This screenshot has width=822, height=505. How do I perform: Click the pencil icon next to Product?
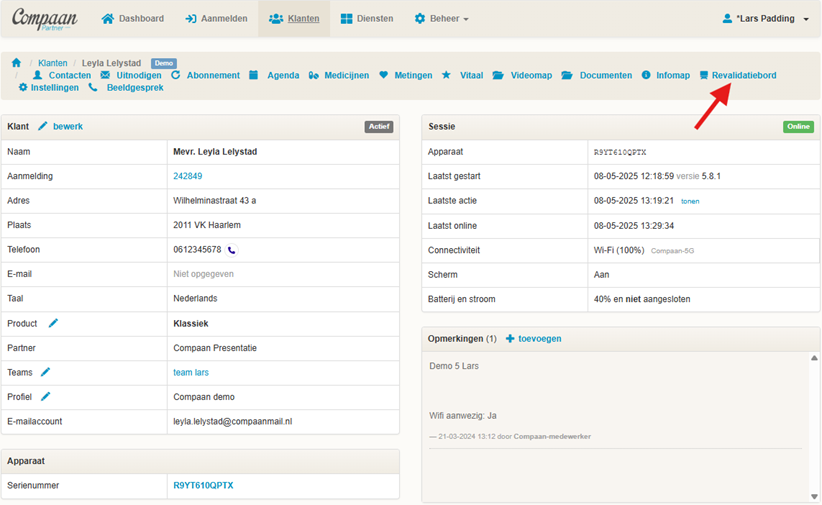coord(53,323)
